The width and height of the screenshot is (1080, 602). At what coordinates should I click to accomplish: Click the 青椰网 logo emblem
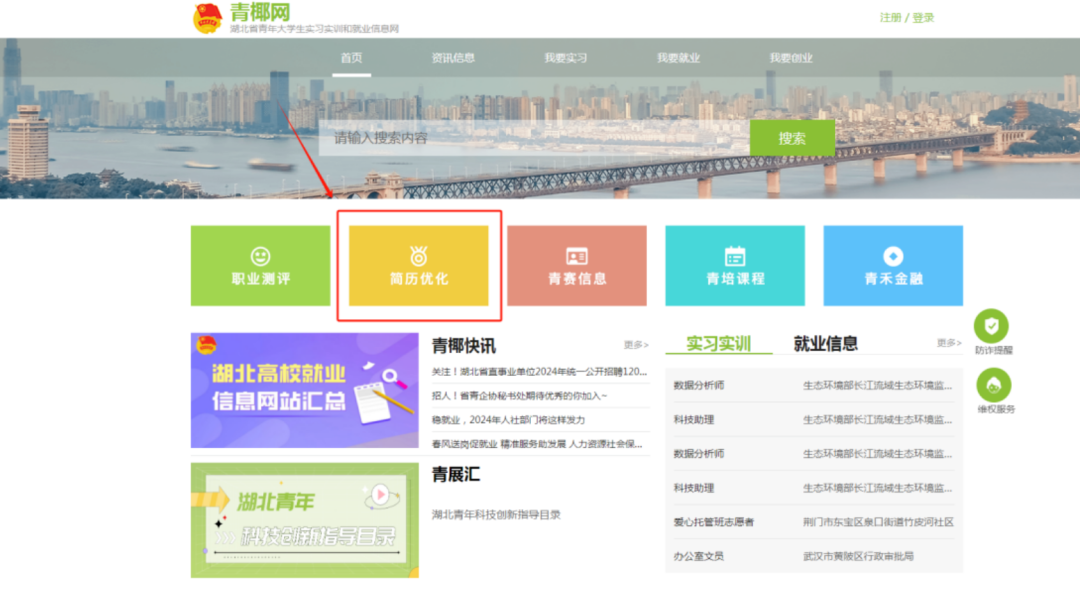207,18
